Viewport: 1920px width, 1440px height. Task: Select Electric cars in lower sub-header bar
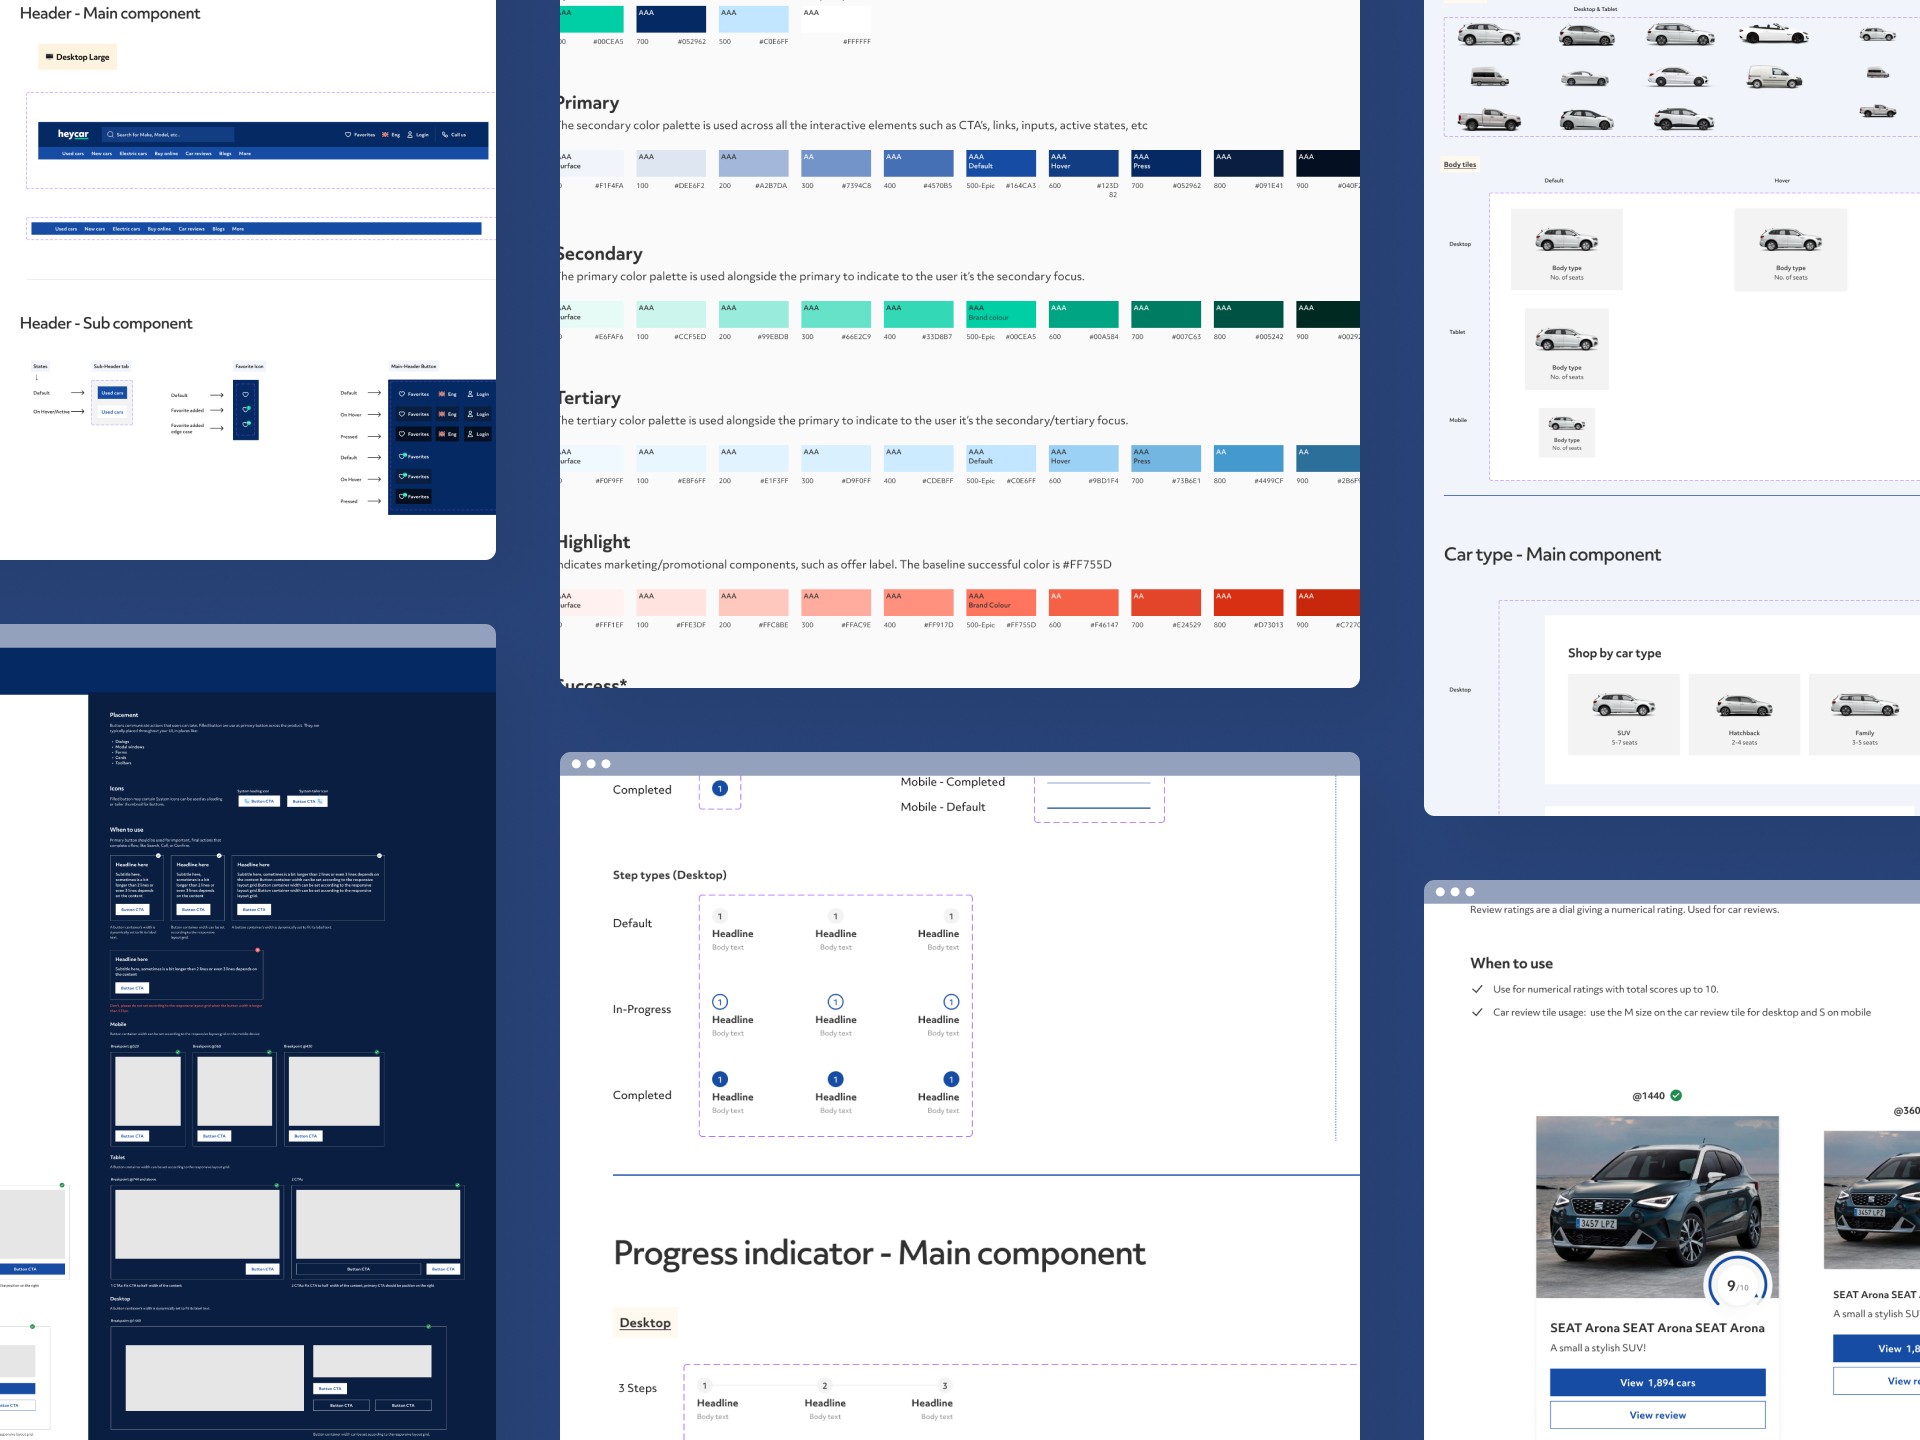pos(126,229)
